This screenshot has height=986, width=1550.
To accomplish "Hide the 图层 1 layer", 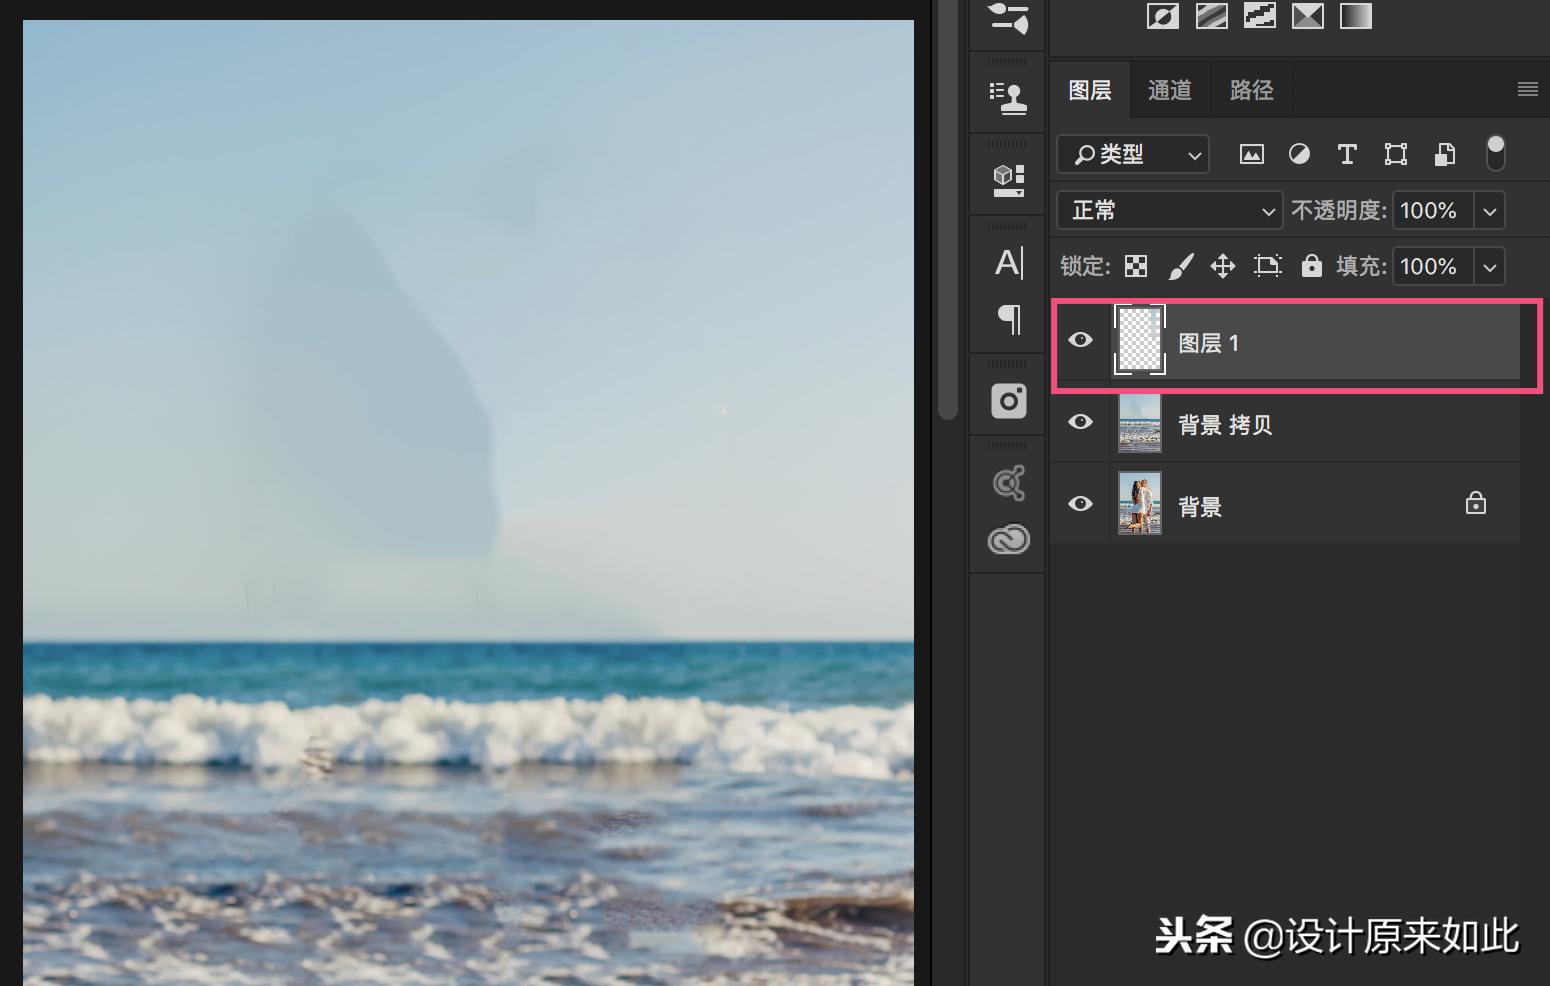I will pos(1080,340).
